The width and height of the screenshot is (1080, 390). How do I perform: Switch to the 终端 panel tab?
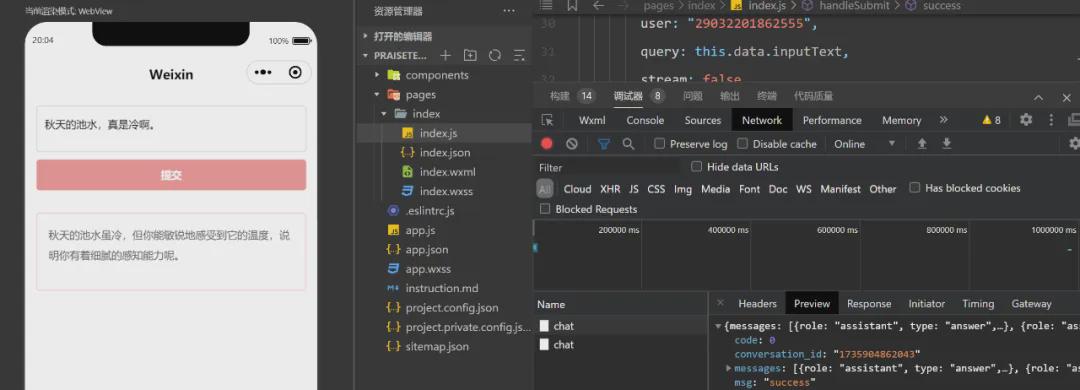coord(767,96)
